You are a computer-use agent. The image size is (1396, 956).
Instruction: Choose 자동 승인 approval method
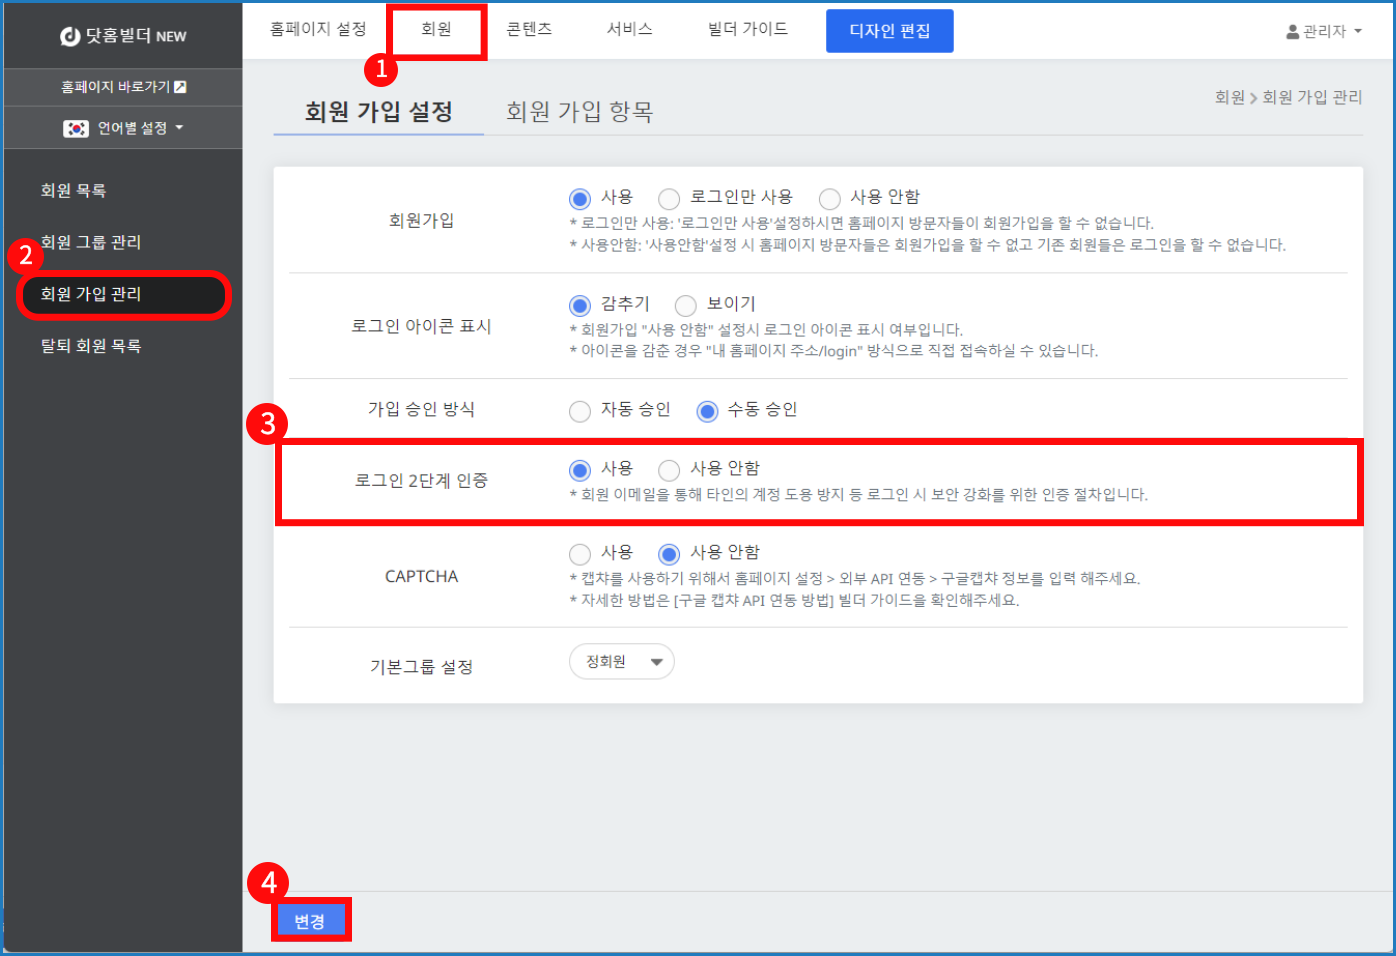point(580,411)
